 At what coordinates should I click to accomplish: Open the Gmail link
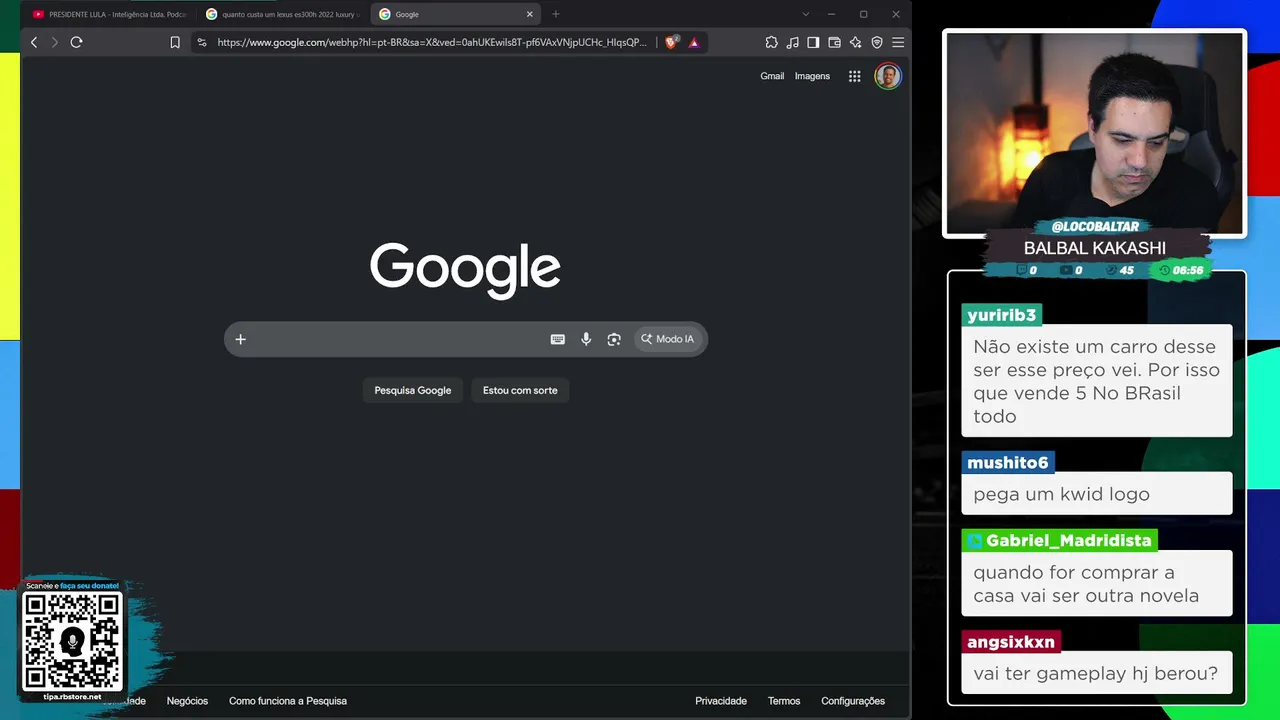pyautogui.click(x=772, y=76)
